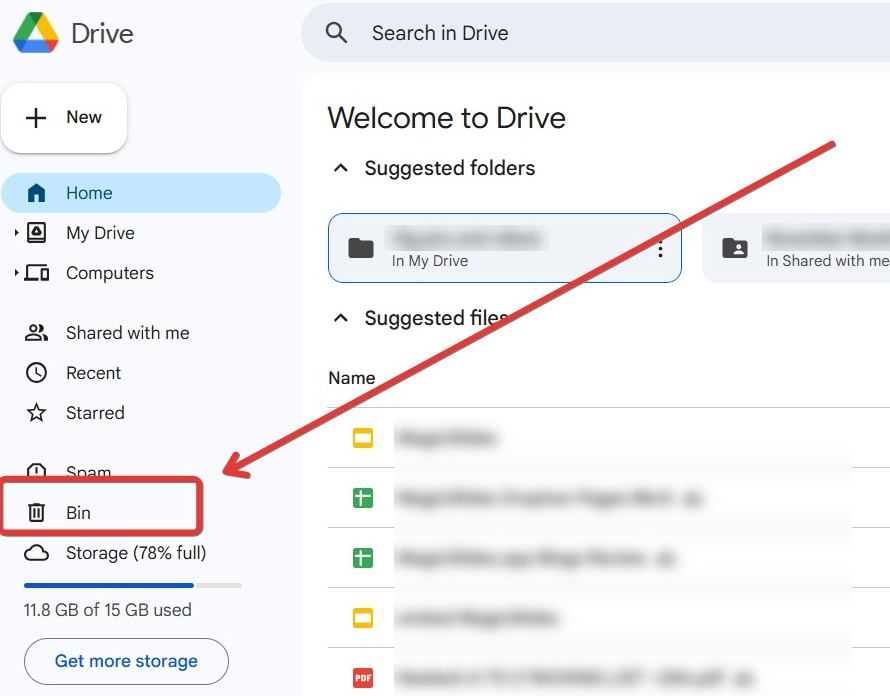The height and width of the screenshot is (696, 890).
Task: Click the Shared with me people icon
Action: 36,333
